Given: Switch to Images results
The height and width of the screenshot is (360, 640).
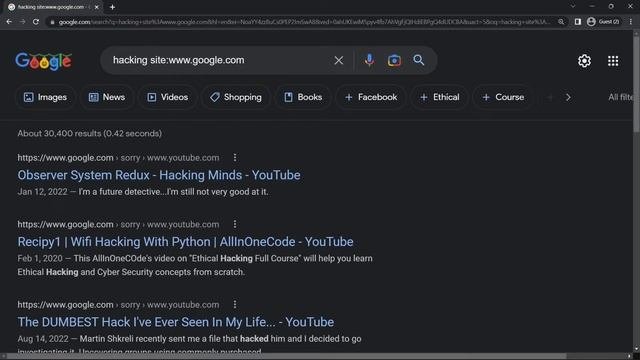Looking at the screenshot, I should [45, 97].
